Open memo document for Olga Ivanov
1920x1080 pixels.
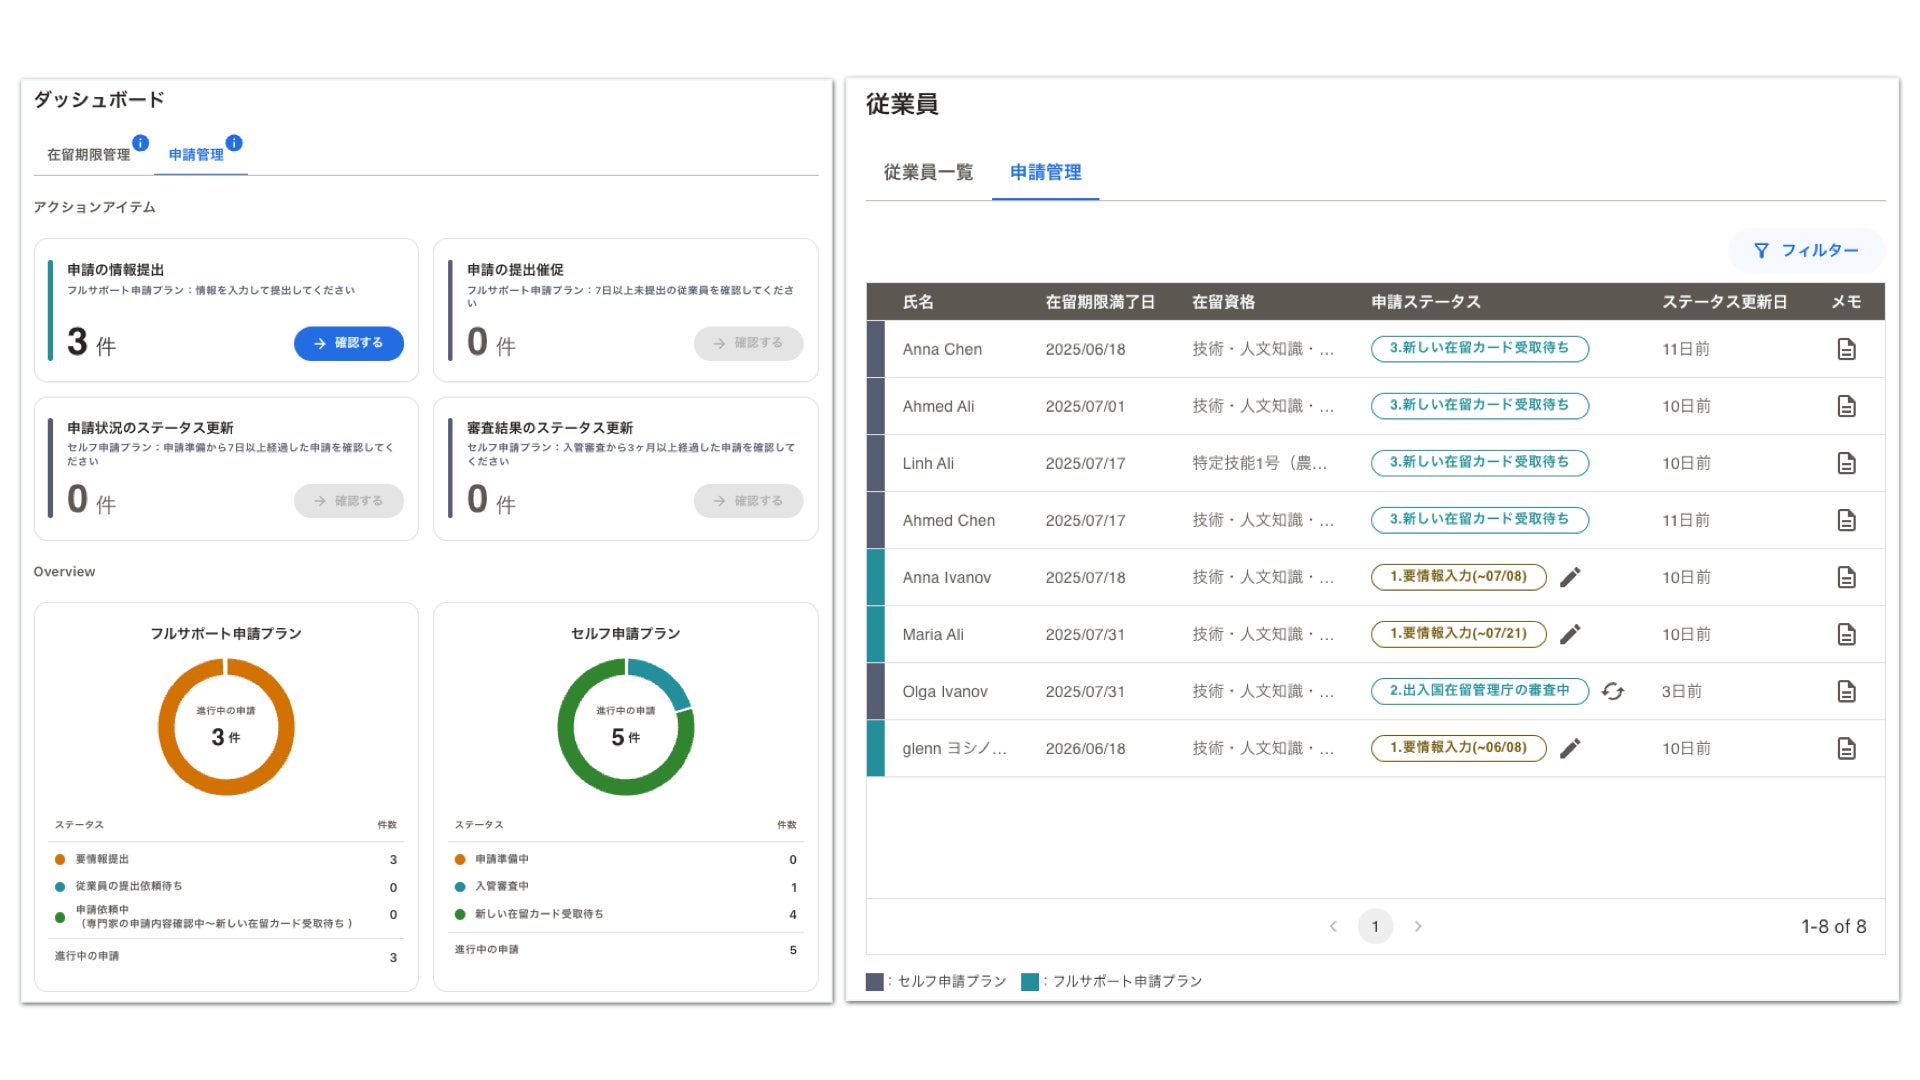tap(1846, 691)
